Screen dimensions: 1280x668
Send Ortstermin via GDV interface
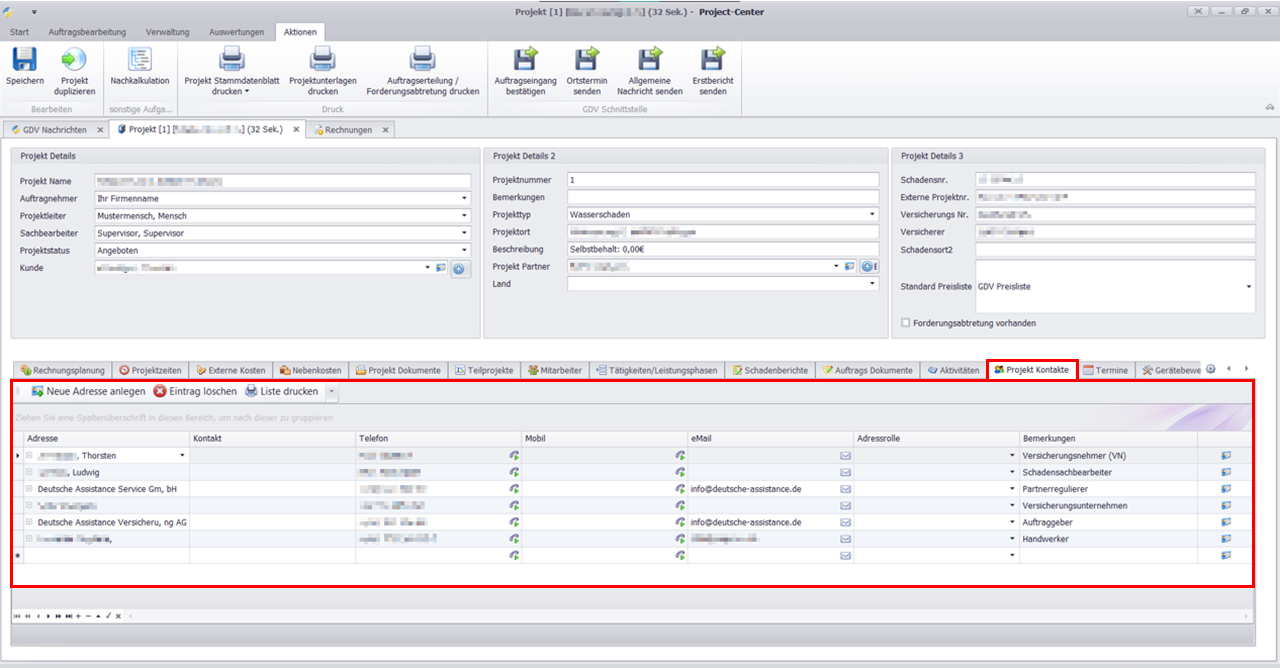pyautogui.click(x=587, y=60)
